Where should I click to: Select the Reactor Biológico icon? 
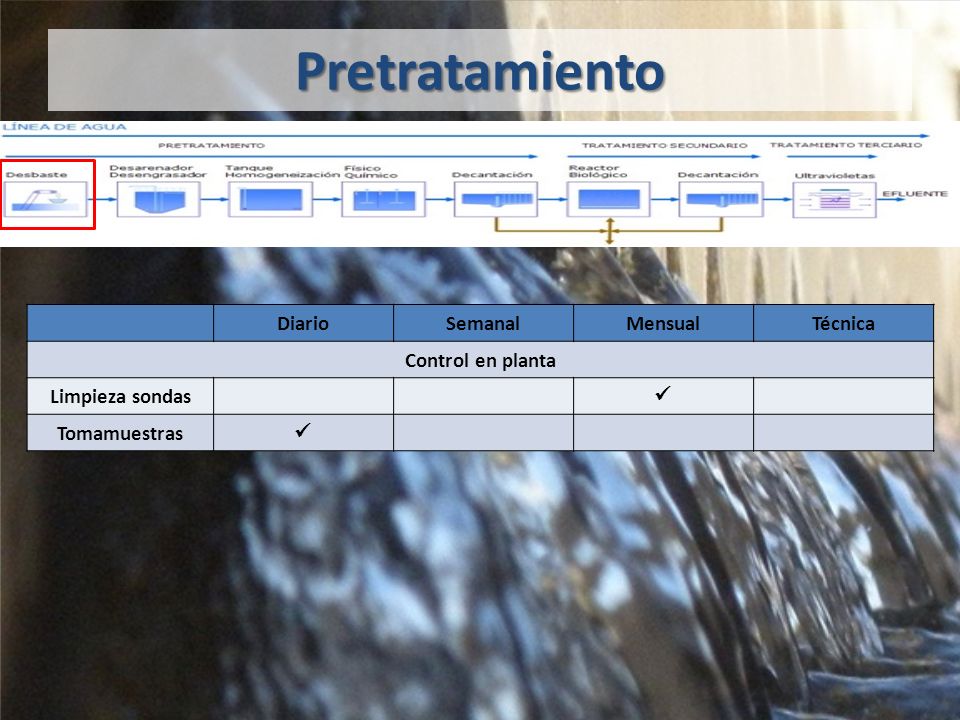coord(609,199)
